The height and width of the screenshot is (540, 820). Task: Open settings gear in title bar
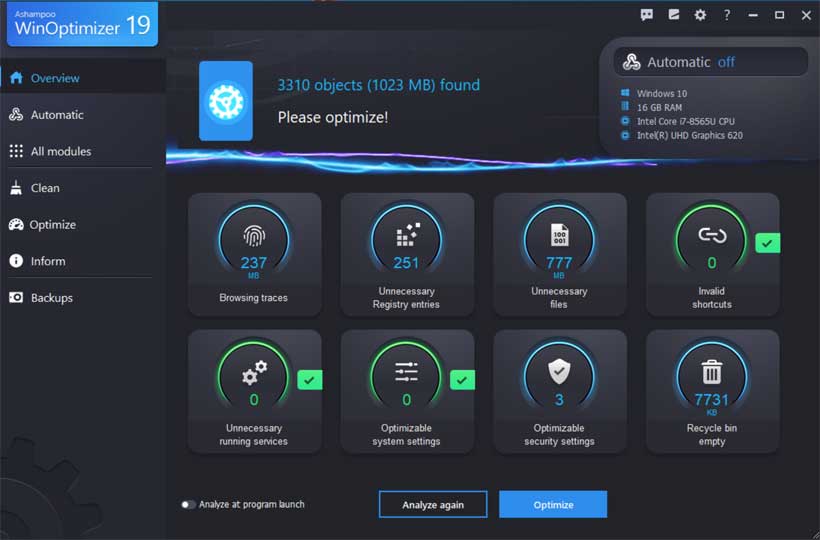700,15
